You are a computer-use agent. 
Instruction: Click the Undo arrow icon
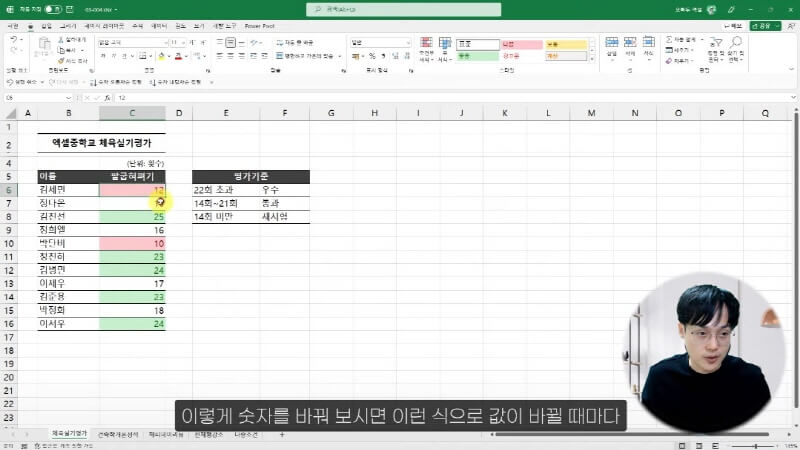pos(13,39)
